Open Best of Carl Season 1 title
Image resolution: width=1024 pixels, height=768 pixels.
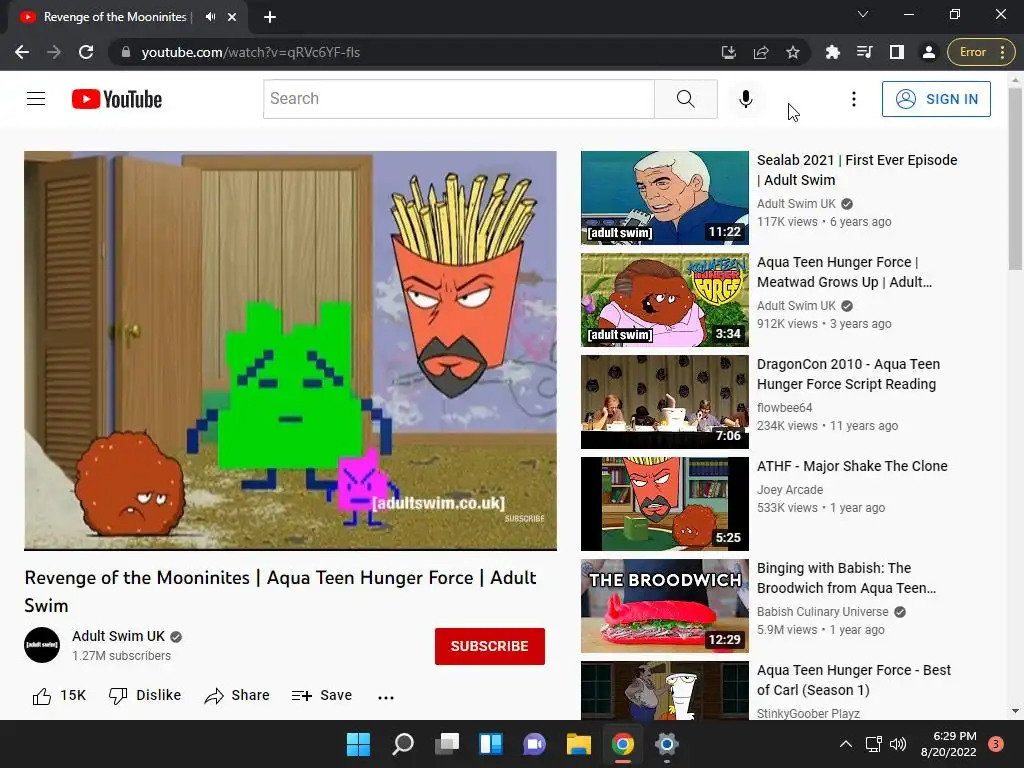pyautogui.click(x=854, y=680)
